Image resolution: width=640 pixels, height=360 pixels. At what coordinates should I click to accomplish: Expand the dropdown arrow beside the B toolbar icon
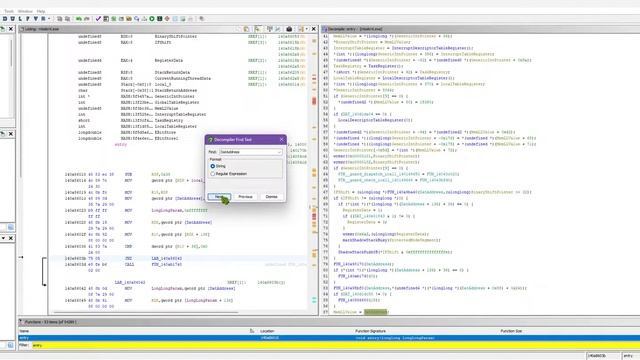[49, 19]
